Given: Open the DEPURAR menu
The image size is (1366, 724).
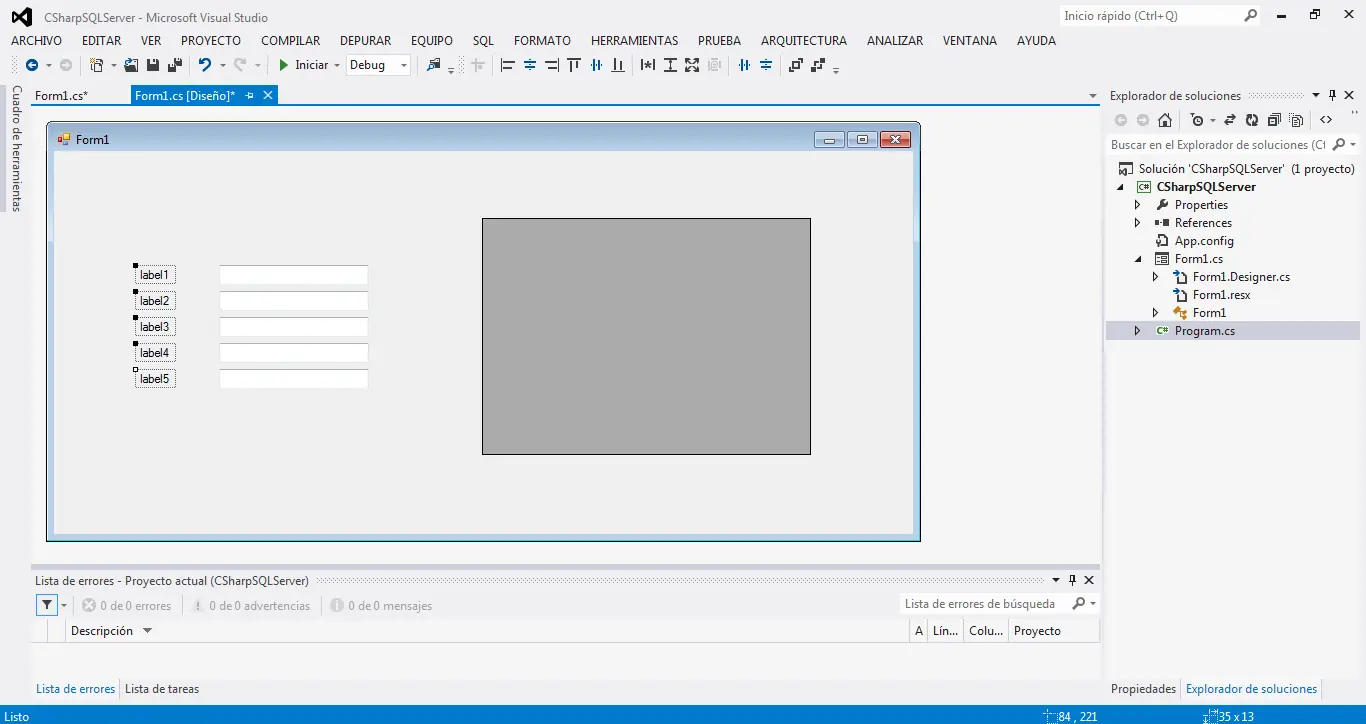Looking at the screenshot, I should (365, 41).
